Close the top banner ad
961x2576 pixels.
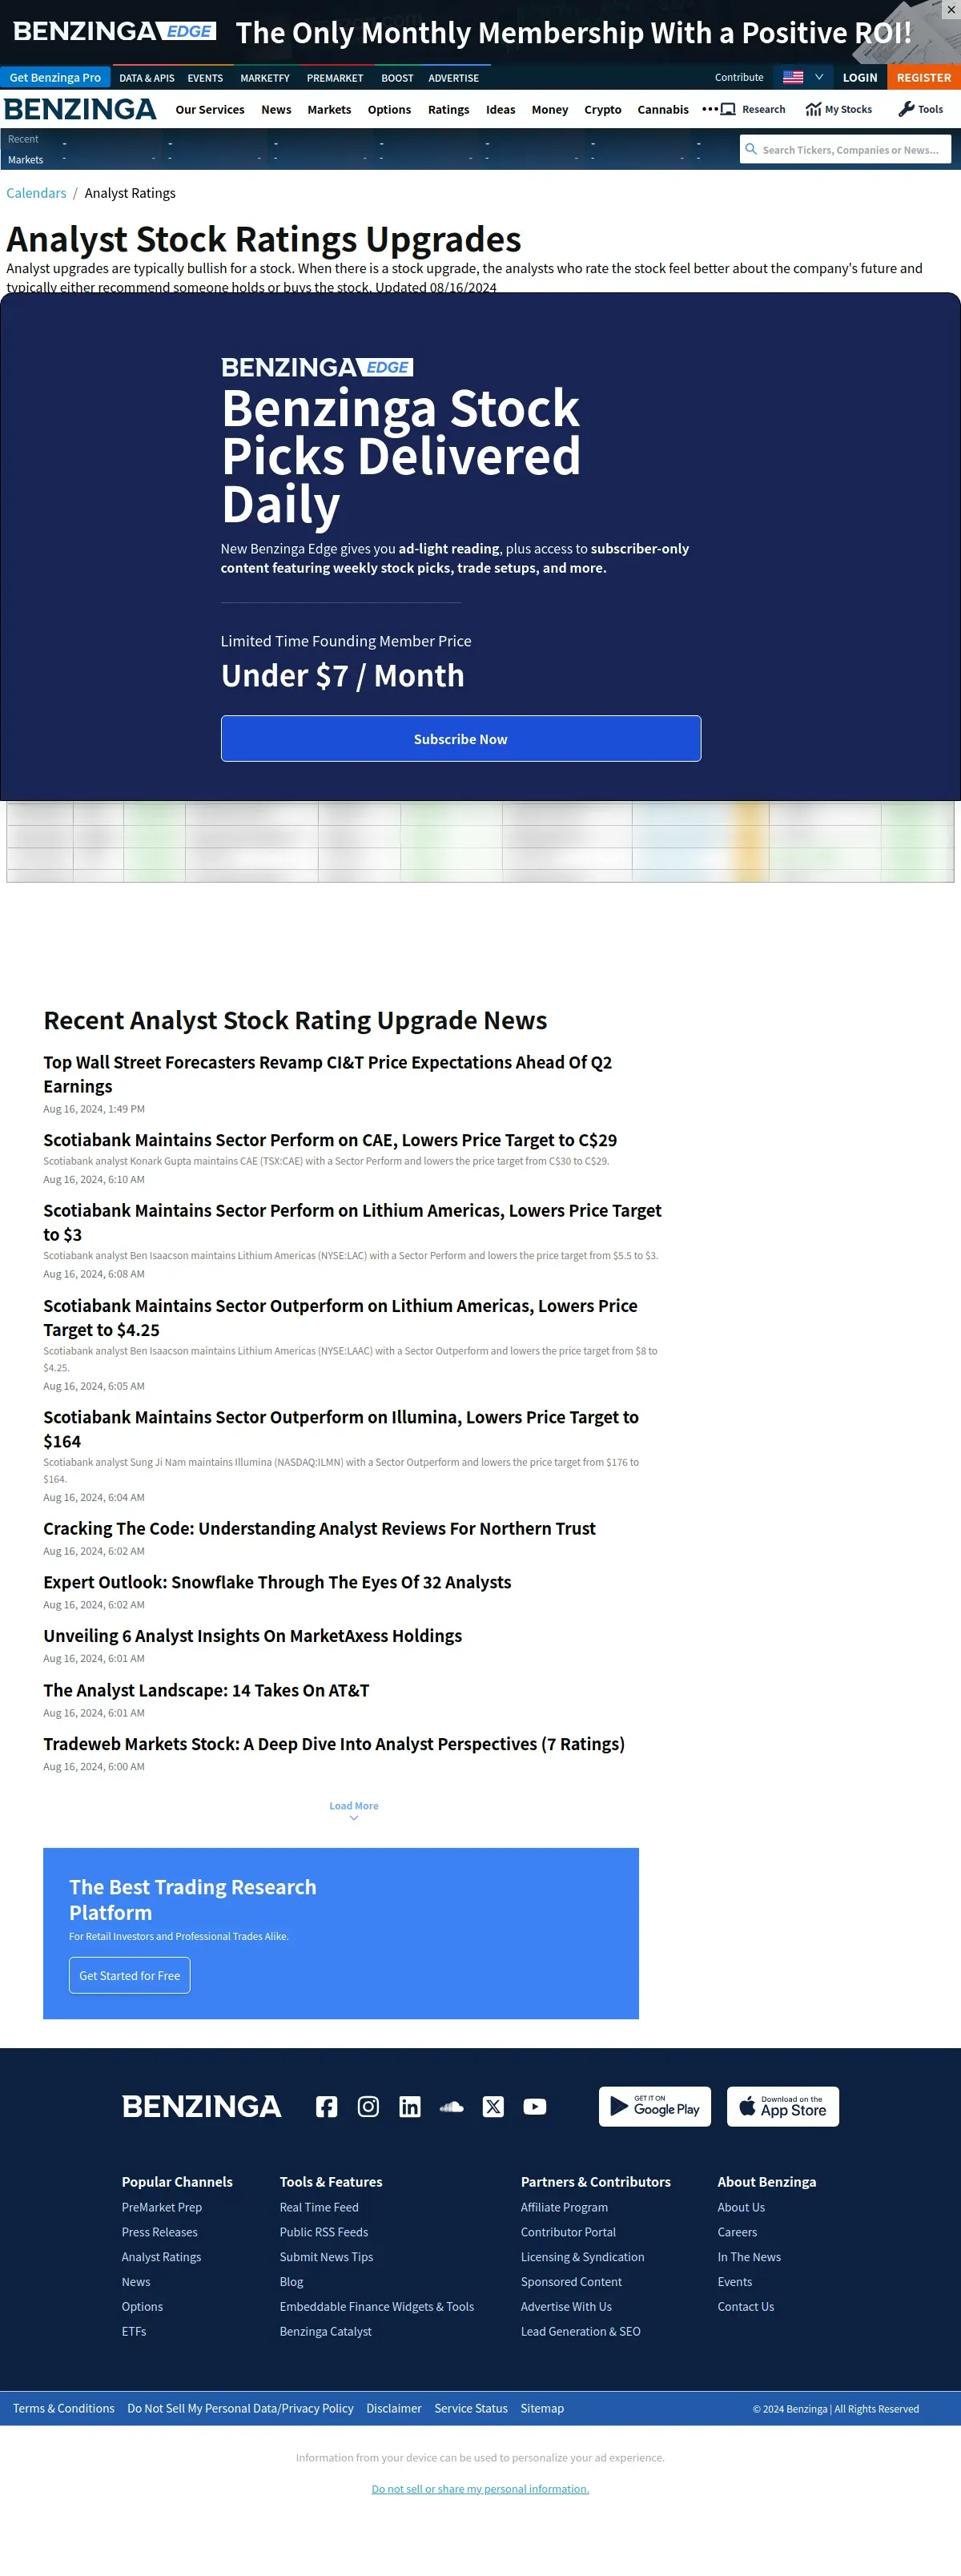950,10
